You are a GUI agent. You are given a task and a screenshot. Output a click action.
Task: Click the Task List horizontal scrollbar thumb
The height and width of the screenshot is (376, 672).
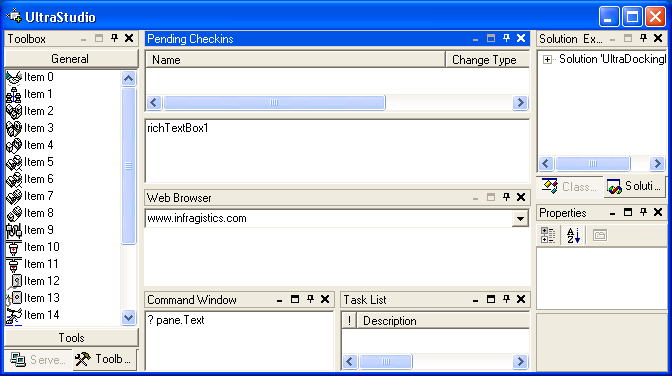[x=386, y=361]
